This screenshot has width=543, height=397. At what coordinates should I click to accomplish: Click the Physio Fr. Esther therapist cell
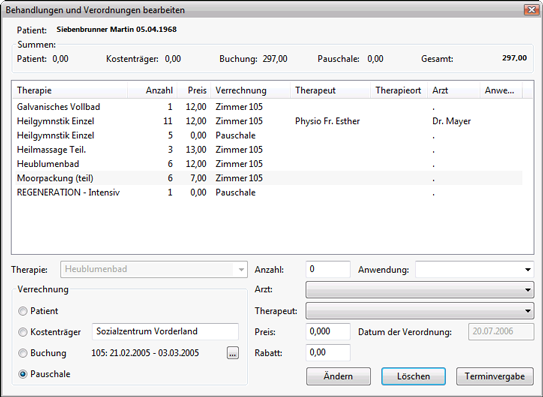[x=327, y=121]
